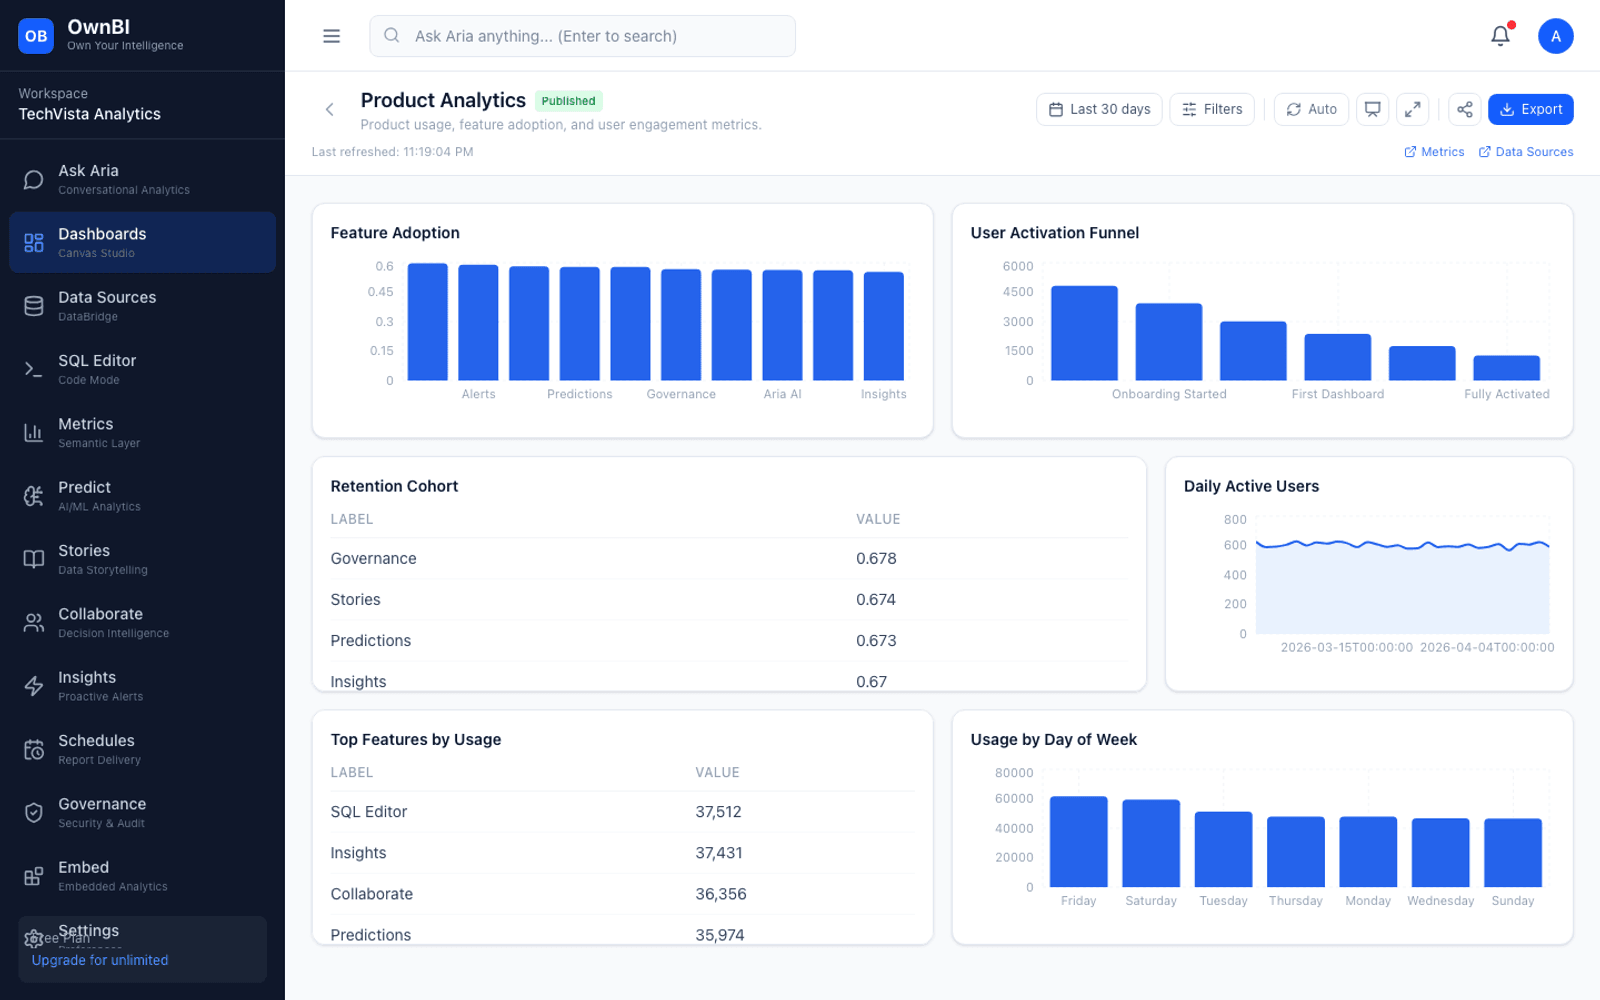Click the Insights lightning icon

coord(34,686)
